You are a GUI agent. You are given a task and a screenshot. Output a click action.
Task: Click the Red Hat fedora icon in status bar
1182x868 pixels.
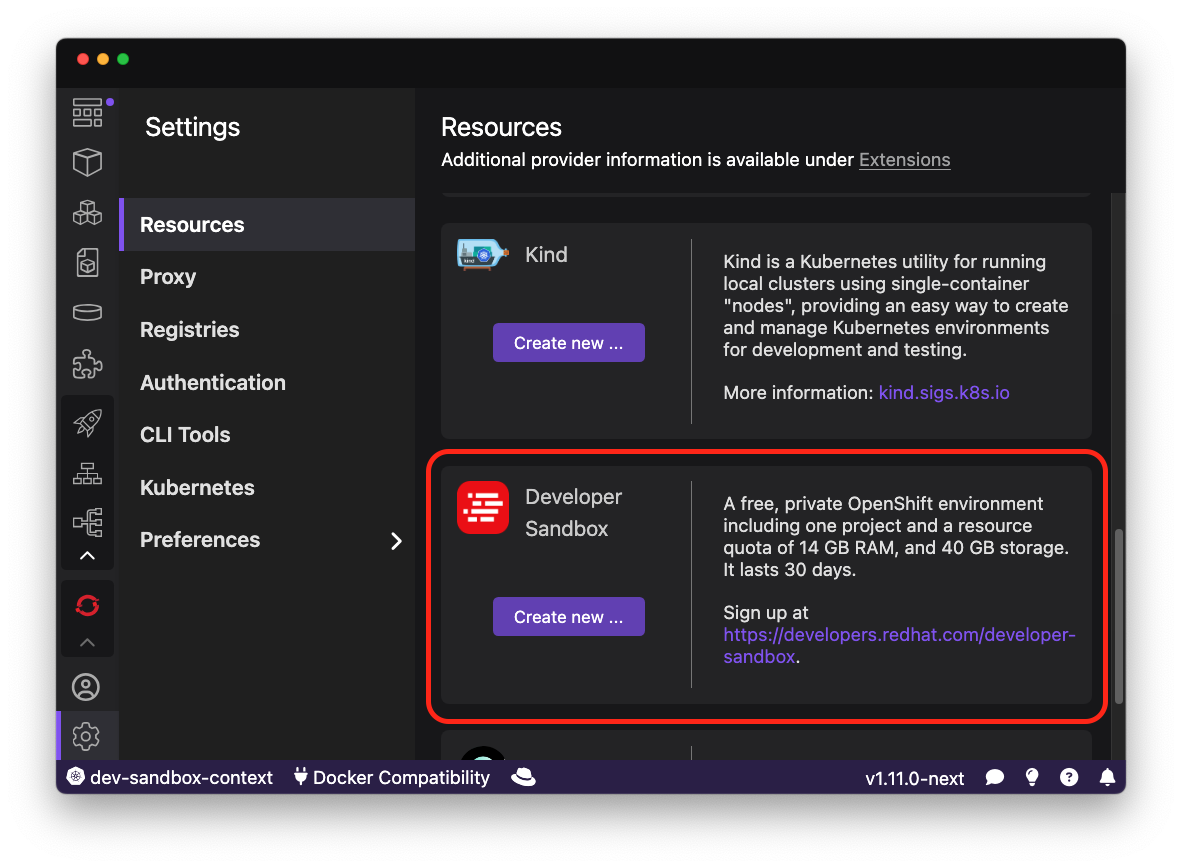pyautogui.click(x=523, y=778)
